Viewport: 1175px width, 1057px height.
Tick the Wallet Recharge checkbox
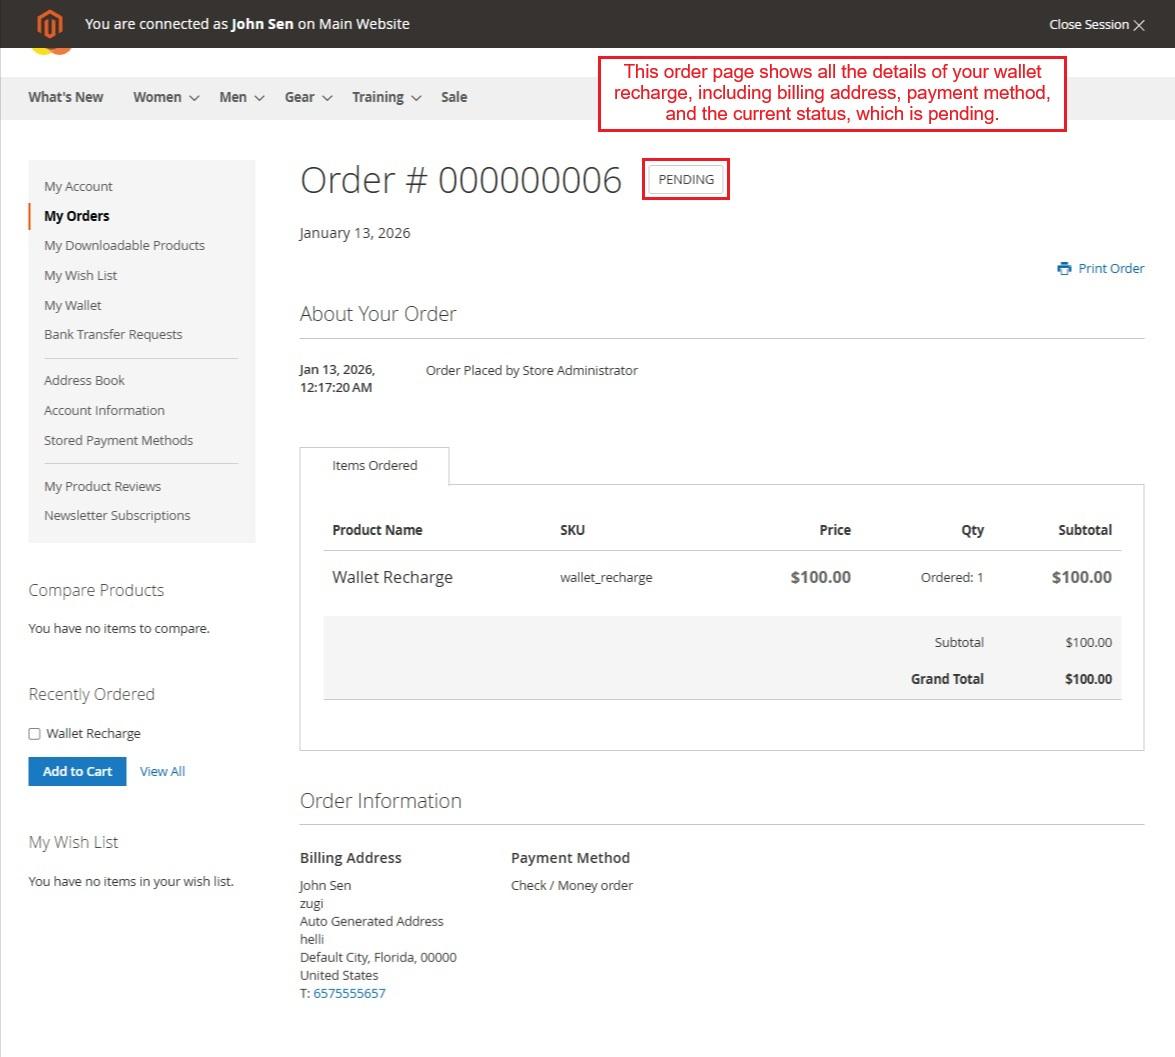pos(34,734)
